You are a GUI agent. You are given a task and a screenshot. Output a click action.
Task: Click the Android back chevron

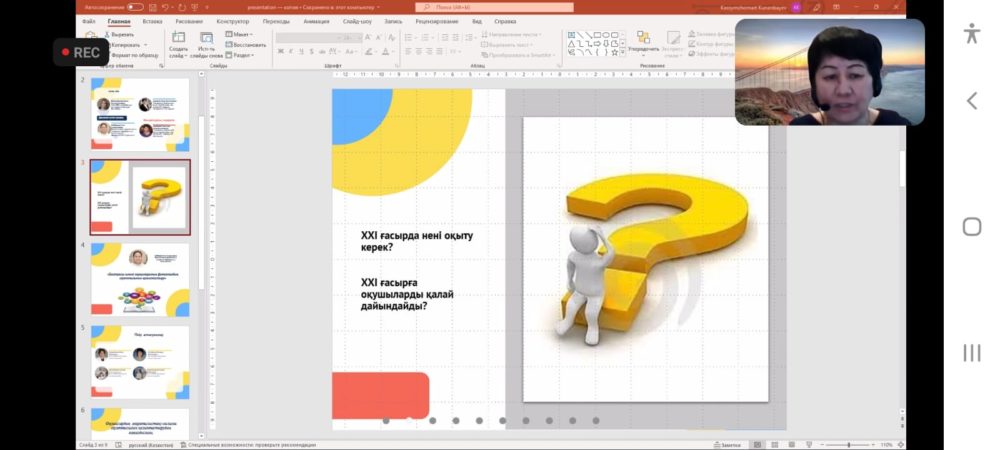(x=972, y=101)
